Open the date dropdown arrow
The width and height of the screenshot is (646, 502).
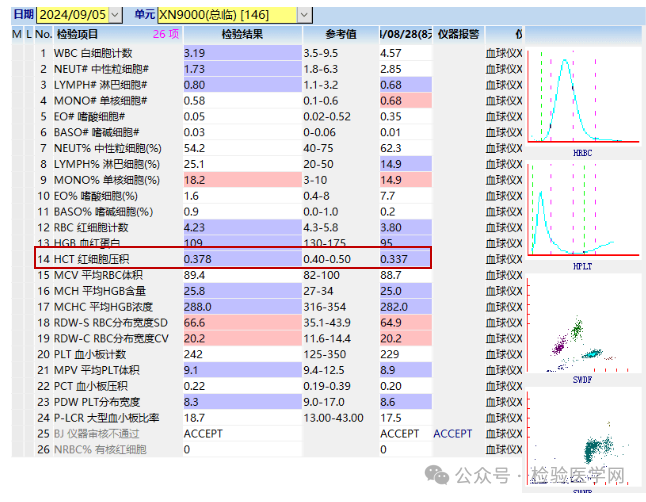point(115,15)
